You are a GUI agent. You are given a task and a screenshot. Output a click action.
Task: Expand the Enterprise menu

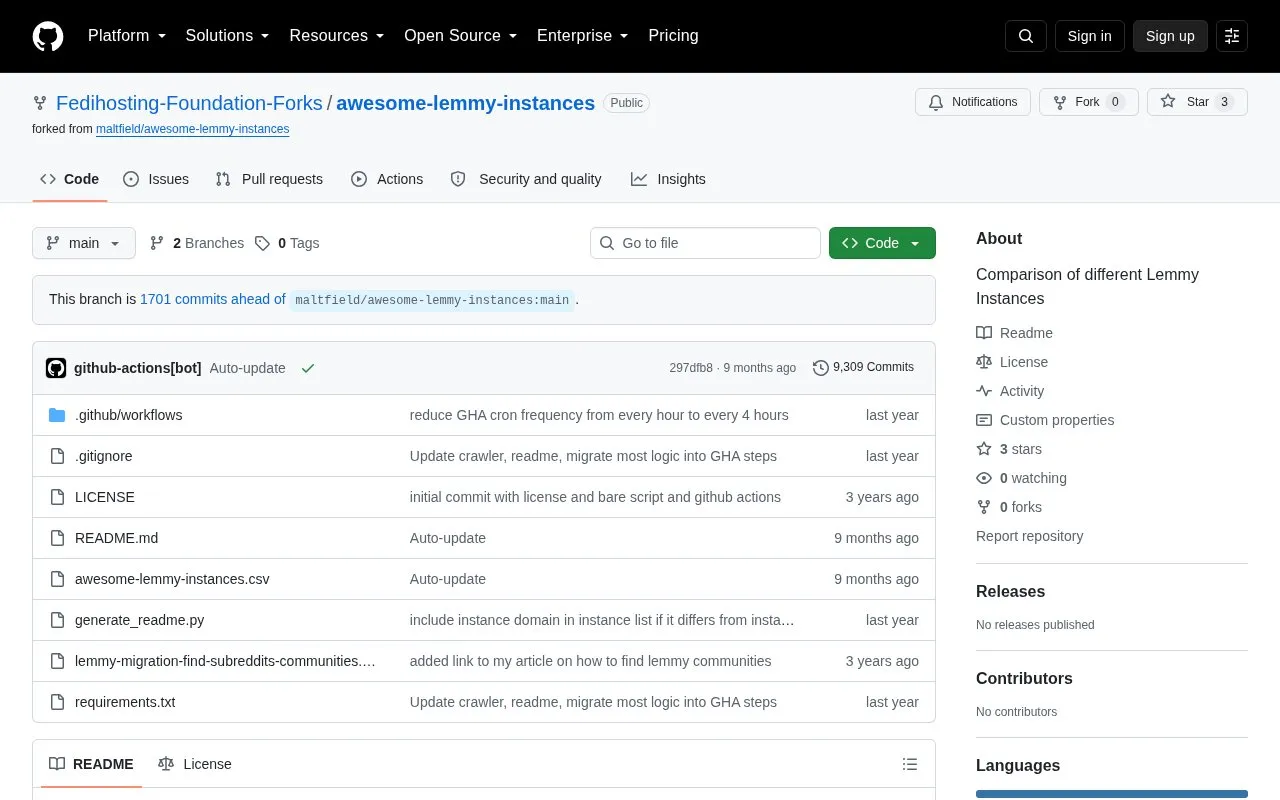(x=583, y=36)
